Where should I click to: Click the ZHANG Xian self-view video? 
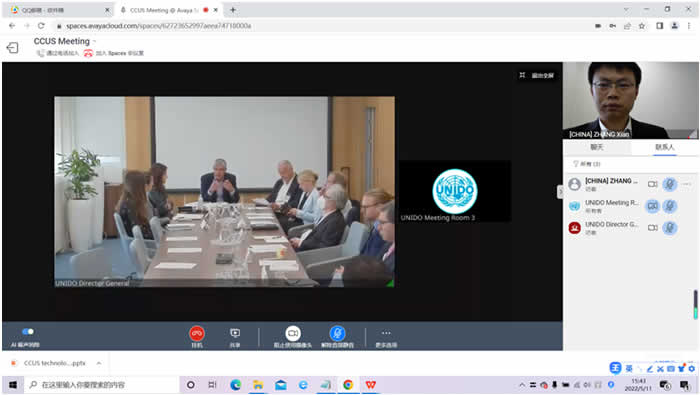(631, 100)
